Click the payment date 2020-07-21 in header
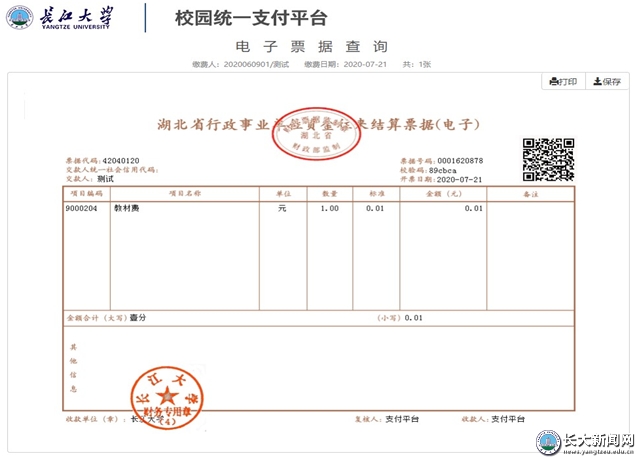This screenshot has width=637, height=457. tap(365, 64)
